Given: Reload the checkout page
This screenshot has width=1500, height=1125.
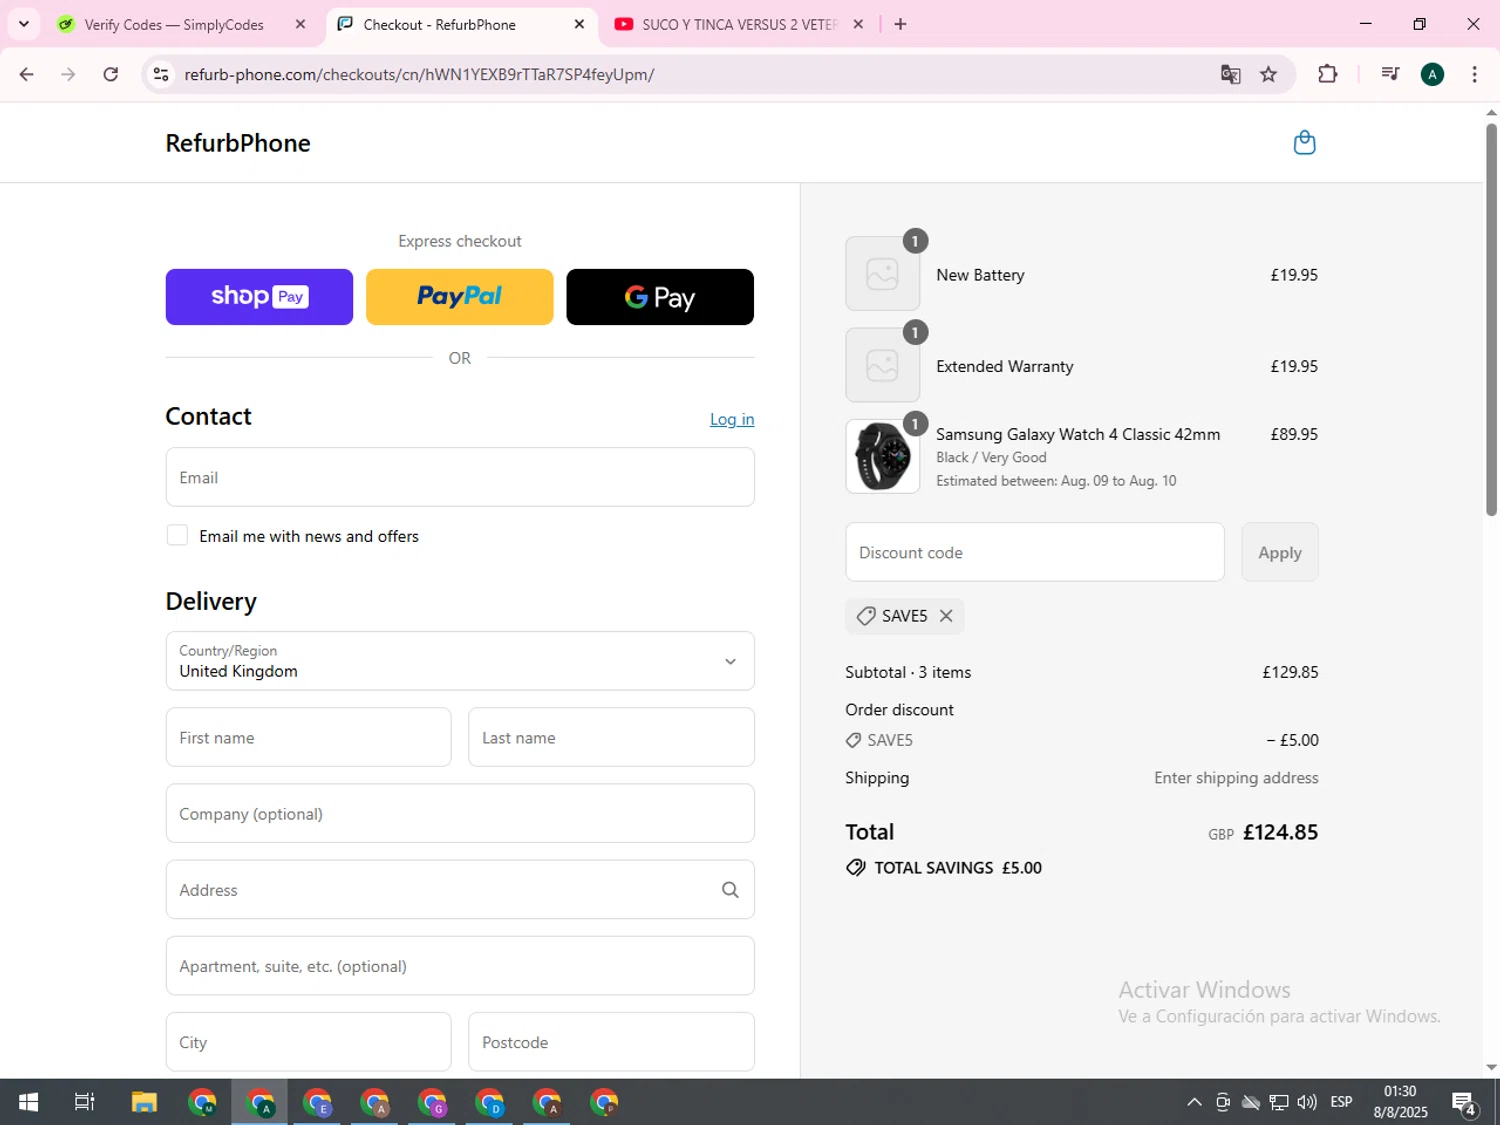Looking at the screenshot, I should coord(111,74).
